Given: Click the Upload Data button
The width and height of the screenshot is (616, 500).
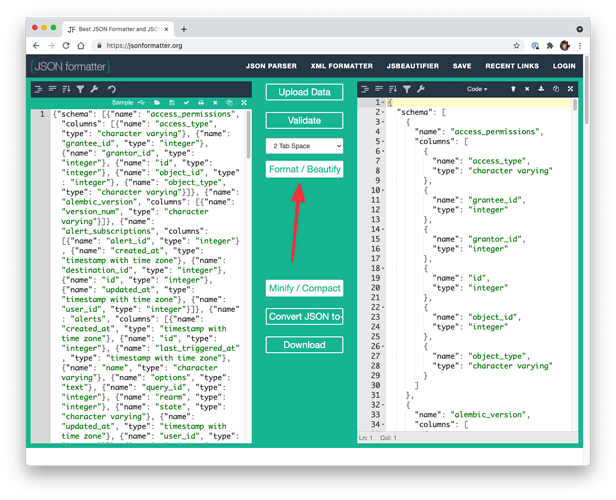Looking at the screenshot, I should click(304, 92).
